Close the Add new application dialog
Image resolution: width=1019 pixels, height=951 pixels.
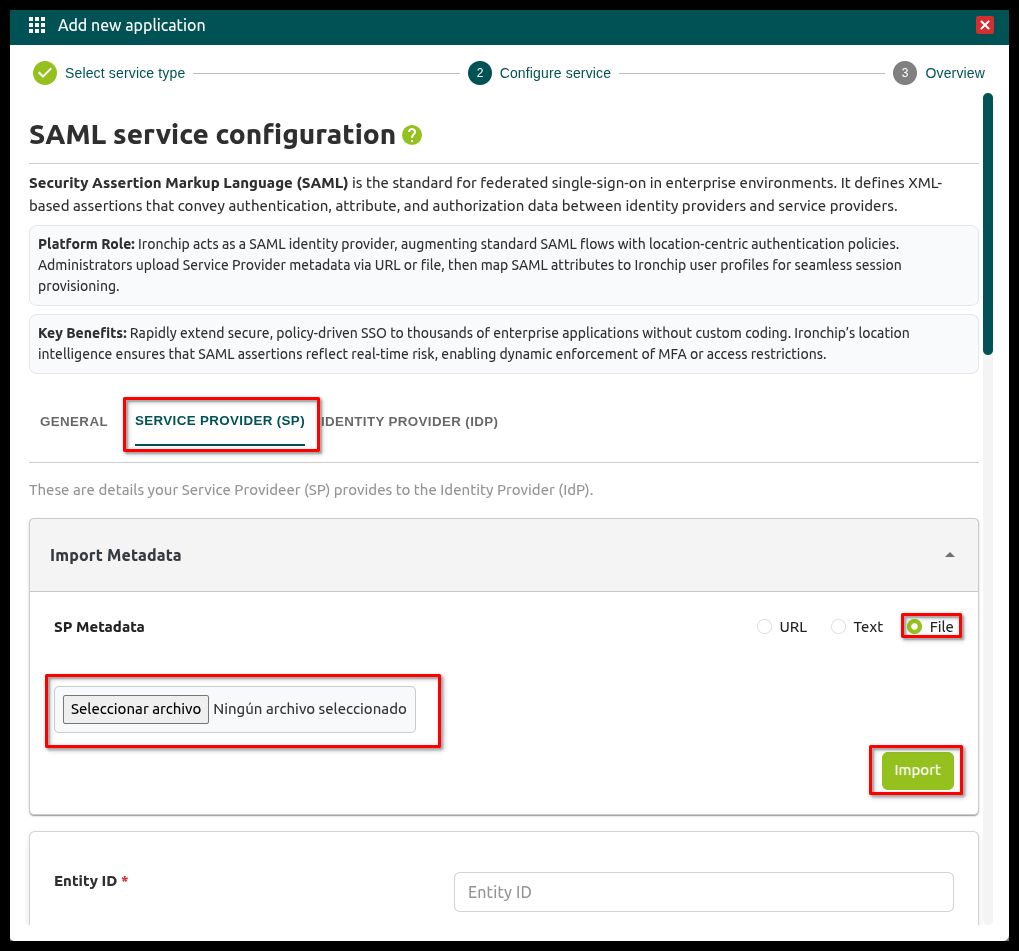(985, 26)
